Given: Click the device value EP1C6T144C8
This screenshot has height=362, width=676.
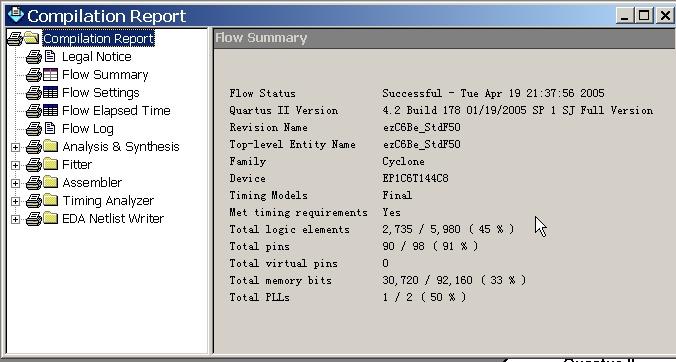Looking at the screenshot, I should point(415,178).
